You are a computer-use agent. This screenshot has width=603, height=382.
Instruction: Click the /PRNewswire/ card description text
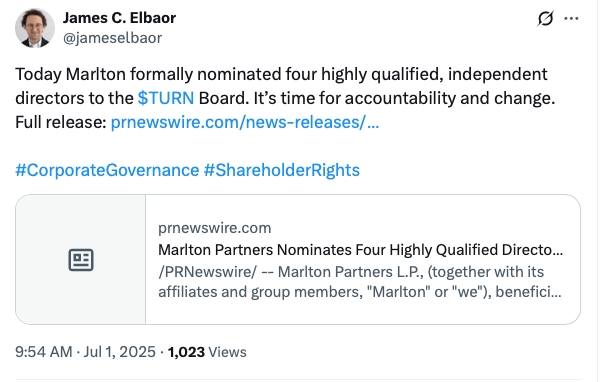pyautogui.click(x=360, y=282)
